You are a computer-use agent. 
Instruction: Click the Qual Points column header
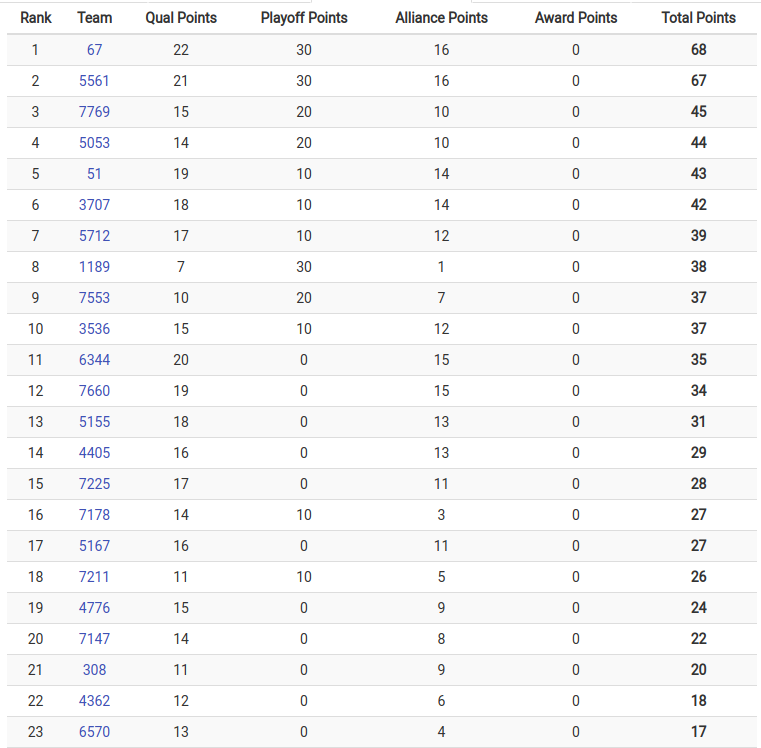[181, 18]
